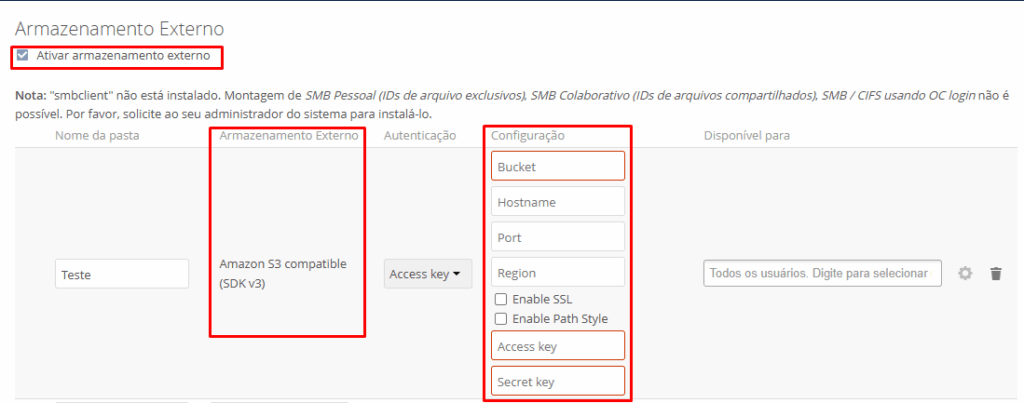Click the Disponível para column header
The width and height of the screenshot is (1024, 403).
point(747,135)
